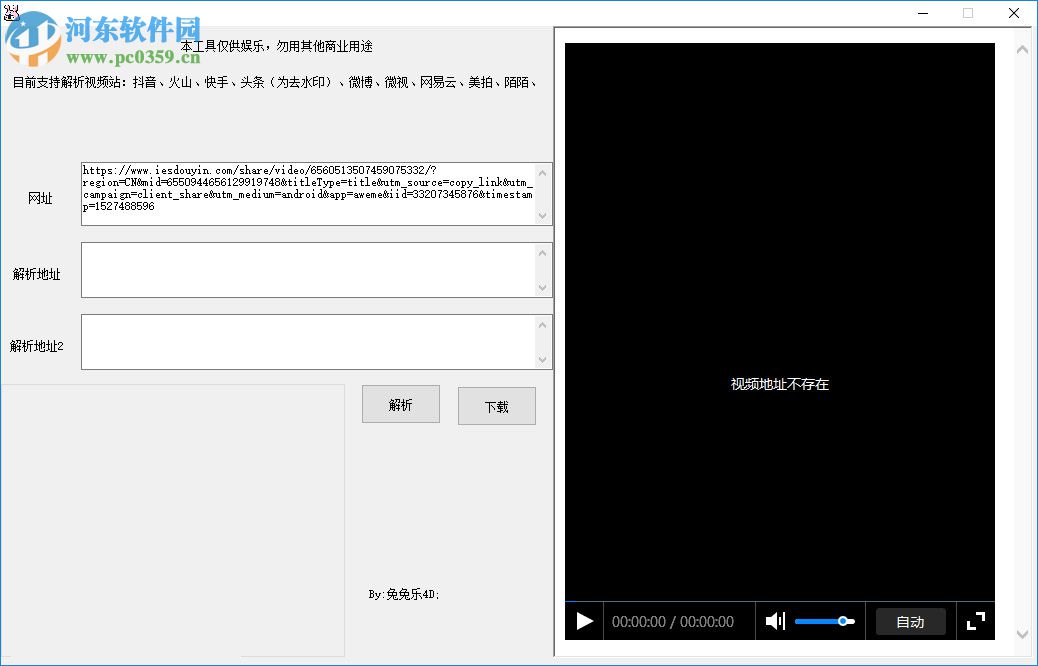This screenshot has height=666, width=1038.
Task: Click inside the empty 解析地址 field
Action: (300, 270)
